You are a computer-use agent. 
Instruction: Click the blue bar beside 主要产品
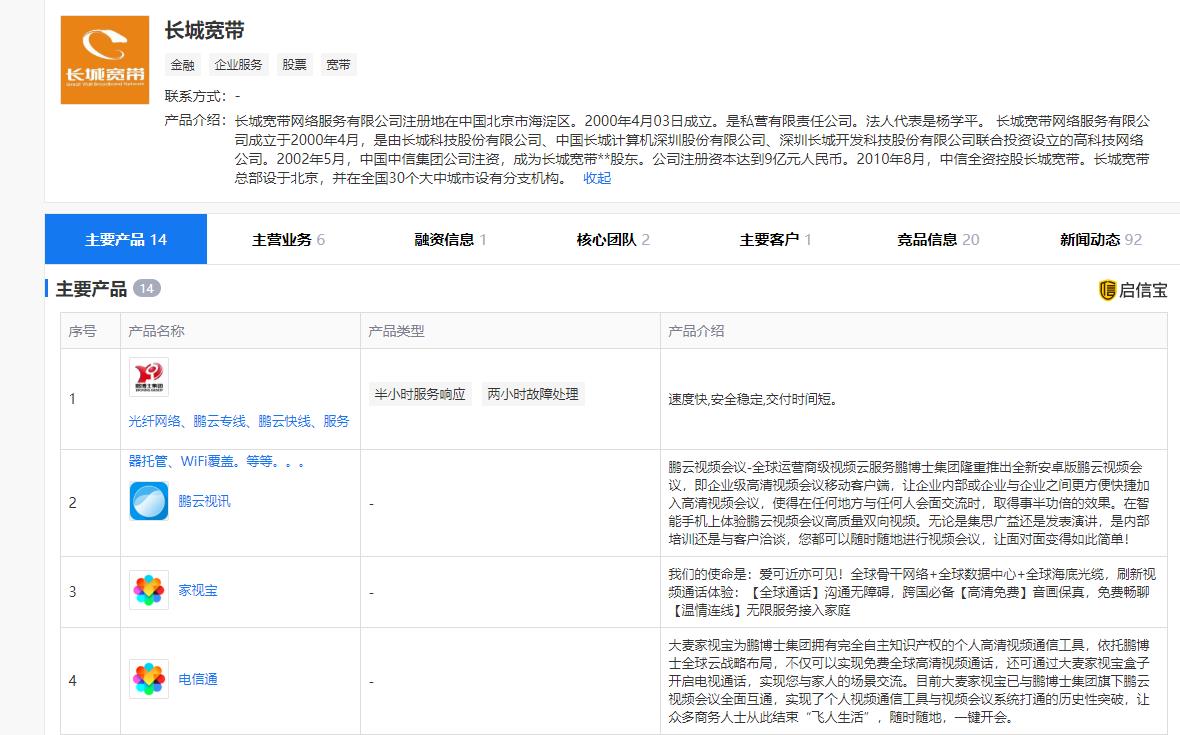click(45, 289)
